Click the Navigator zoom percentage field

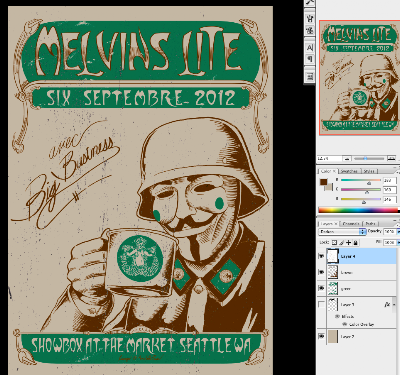tap(330, 159)
